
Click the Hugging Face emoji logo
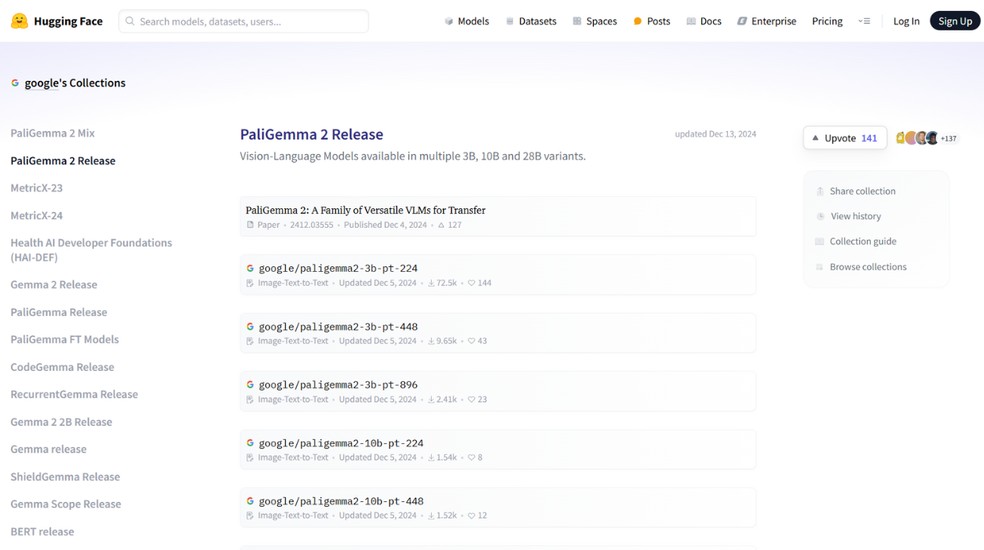[19, 21]
